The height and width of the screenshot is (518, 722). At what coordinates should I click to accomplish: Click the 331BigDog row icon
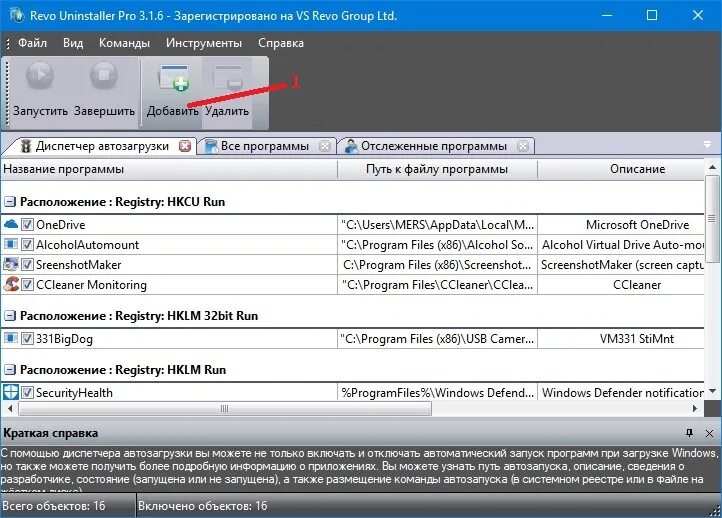[11, 338]
